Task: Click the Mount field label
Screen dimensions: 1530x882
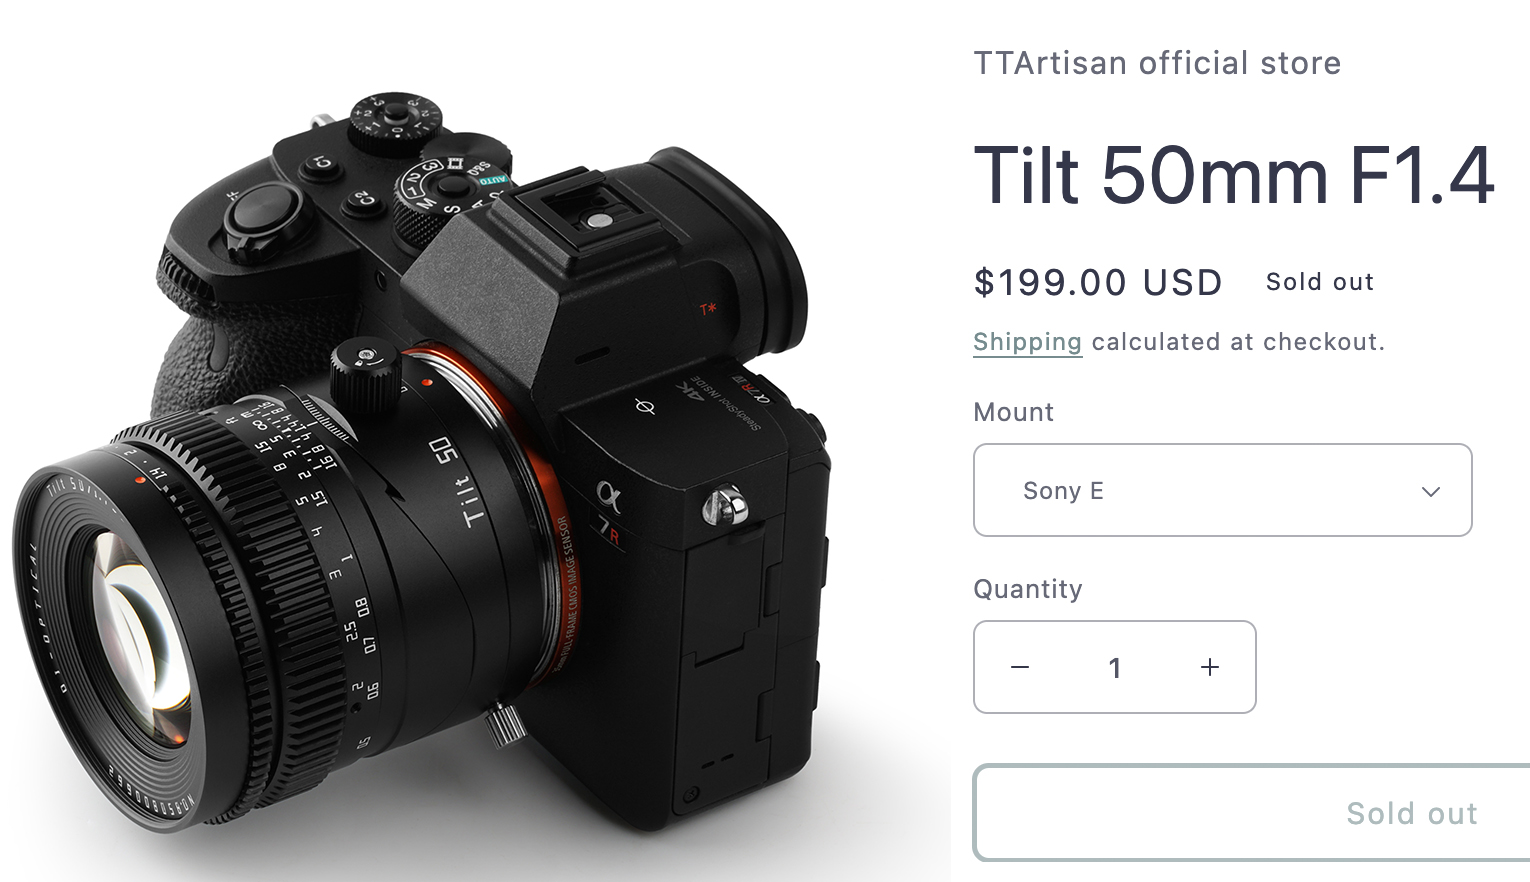Action: tap(1014, 412)
